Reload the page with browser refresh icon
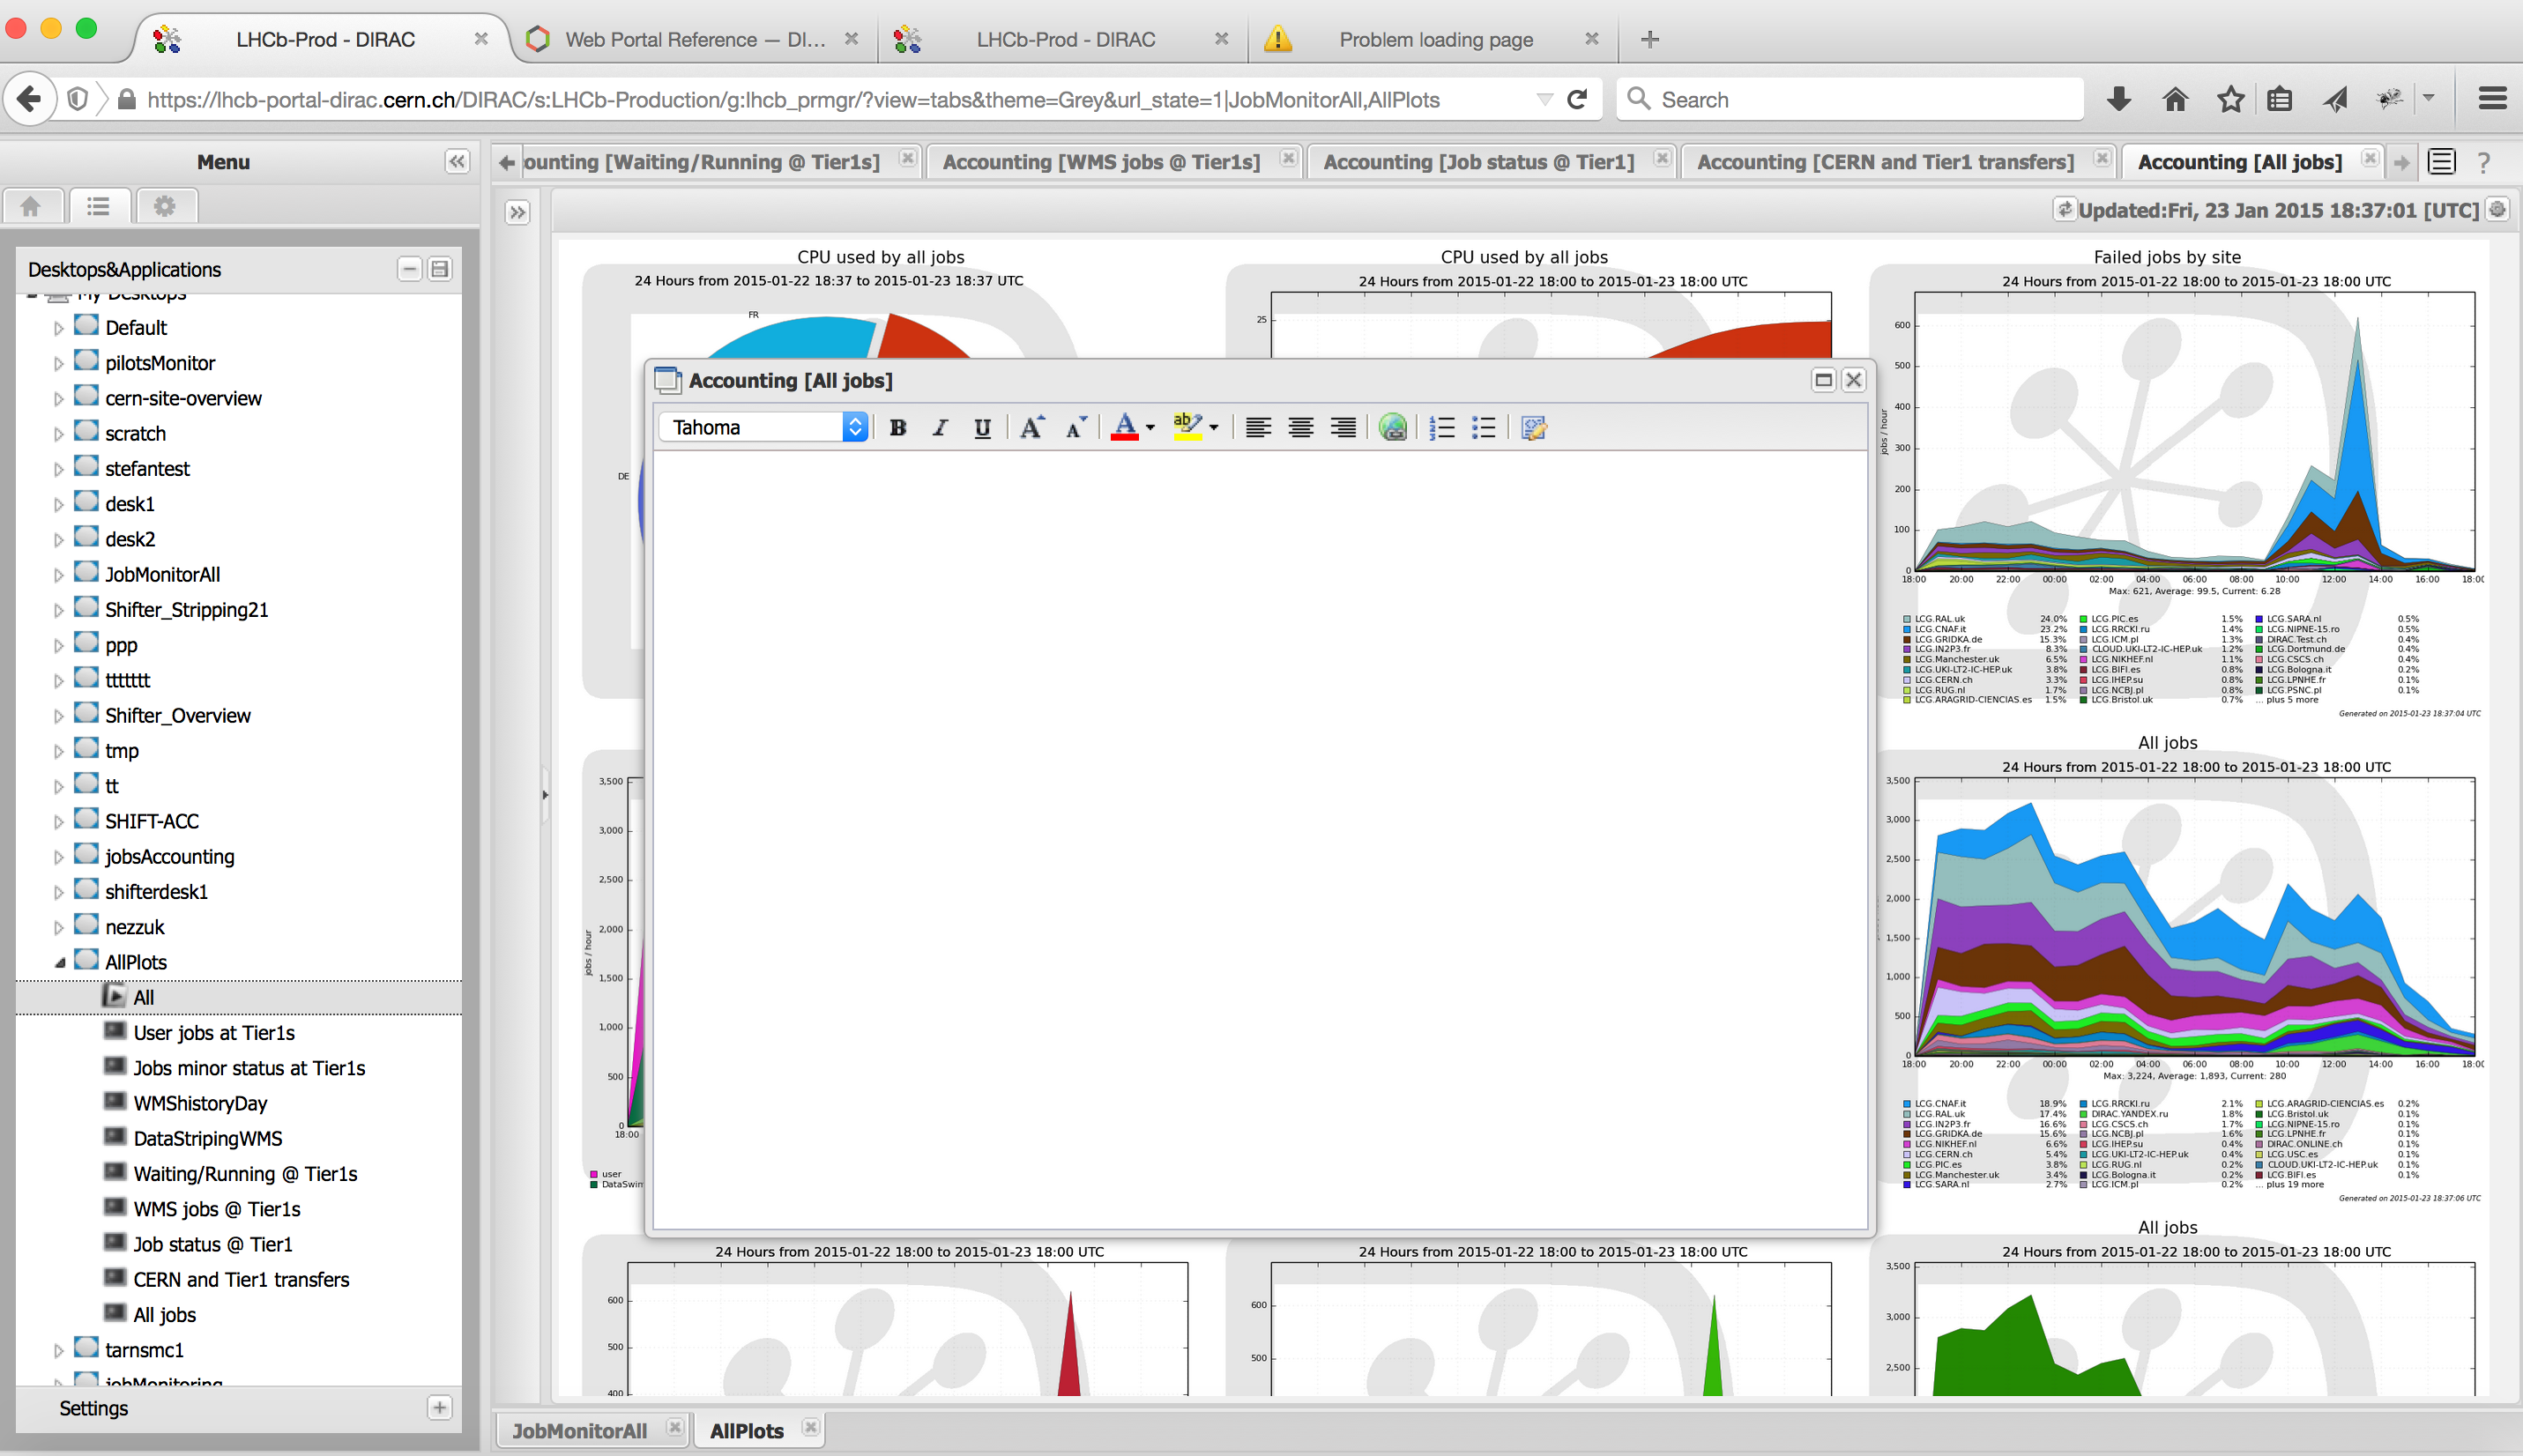Screen dimensions: 2523x1456 [x=1577, y=99]
